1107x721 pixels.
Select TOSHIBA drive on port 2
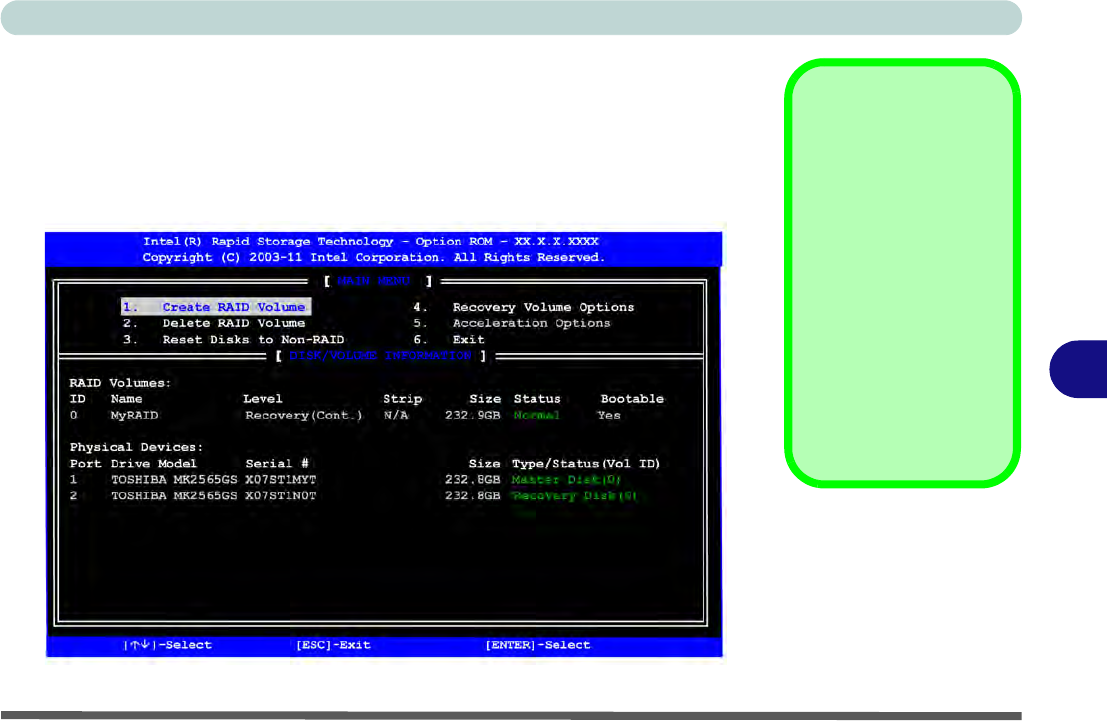(x=174, y=496)
